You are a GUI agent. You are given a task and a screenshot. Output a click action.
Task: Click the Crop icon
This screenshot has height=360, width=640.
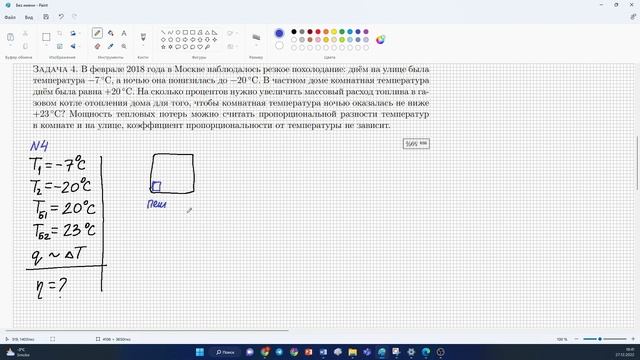60,33
